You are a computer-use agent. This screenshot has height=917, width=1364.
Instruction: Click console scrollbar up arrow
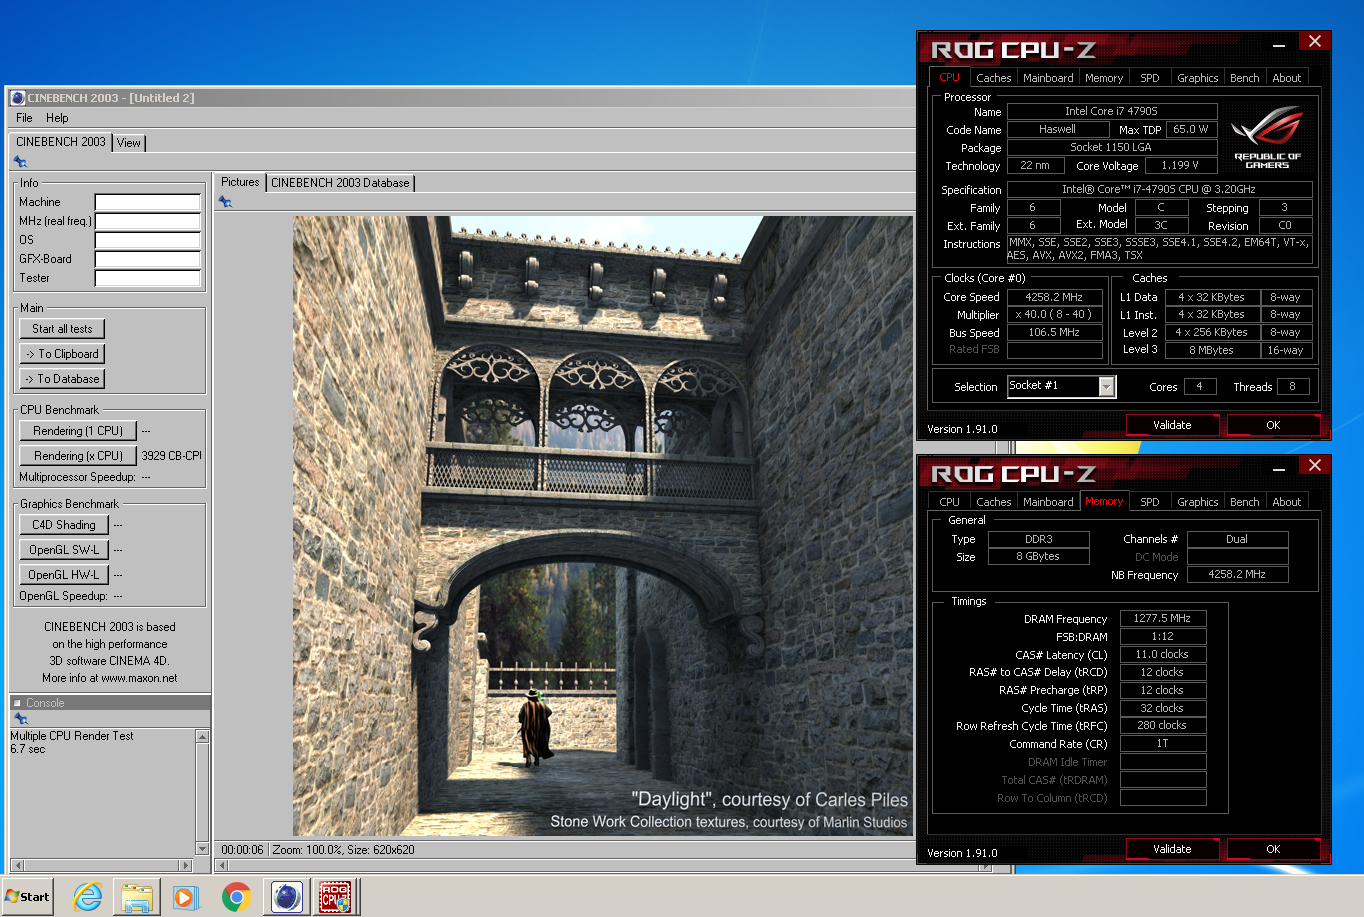click(203, 736)
